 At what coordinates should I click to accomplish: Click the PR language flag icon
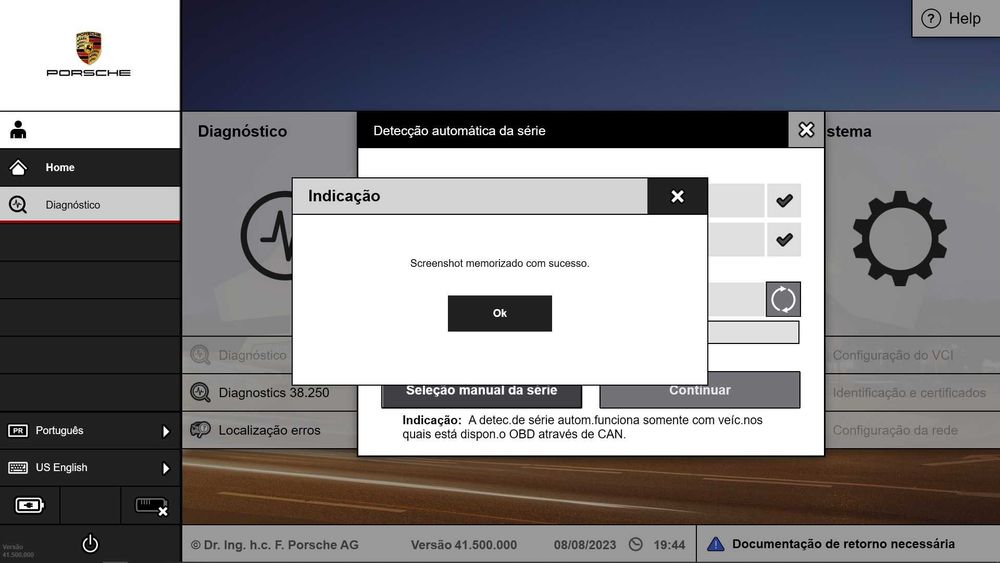[x=18, y=430]
